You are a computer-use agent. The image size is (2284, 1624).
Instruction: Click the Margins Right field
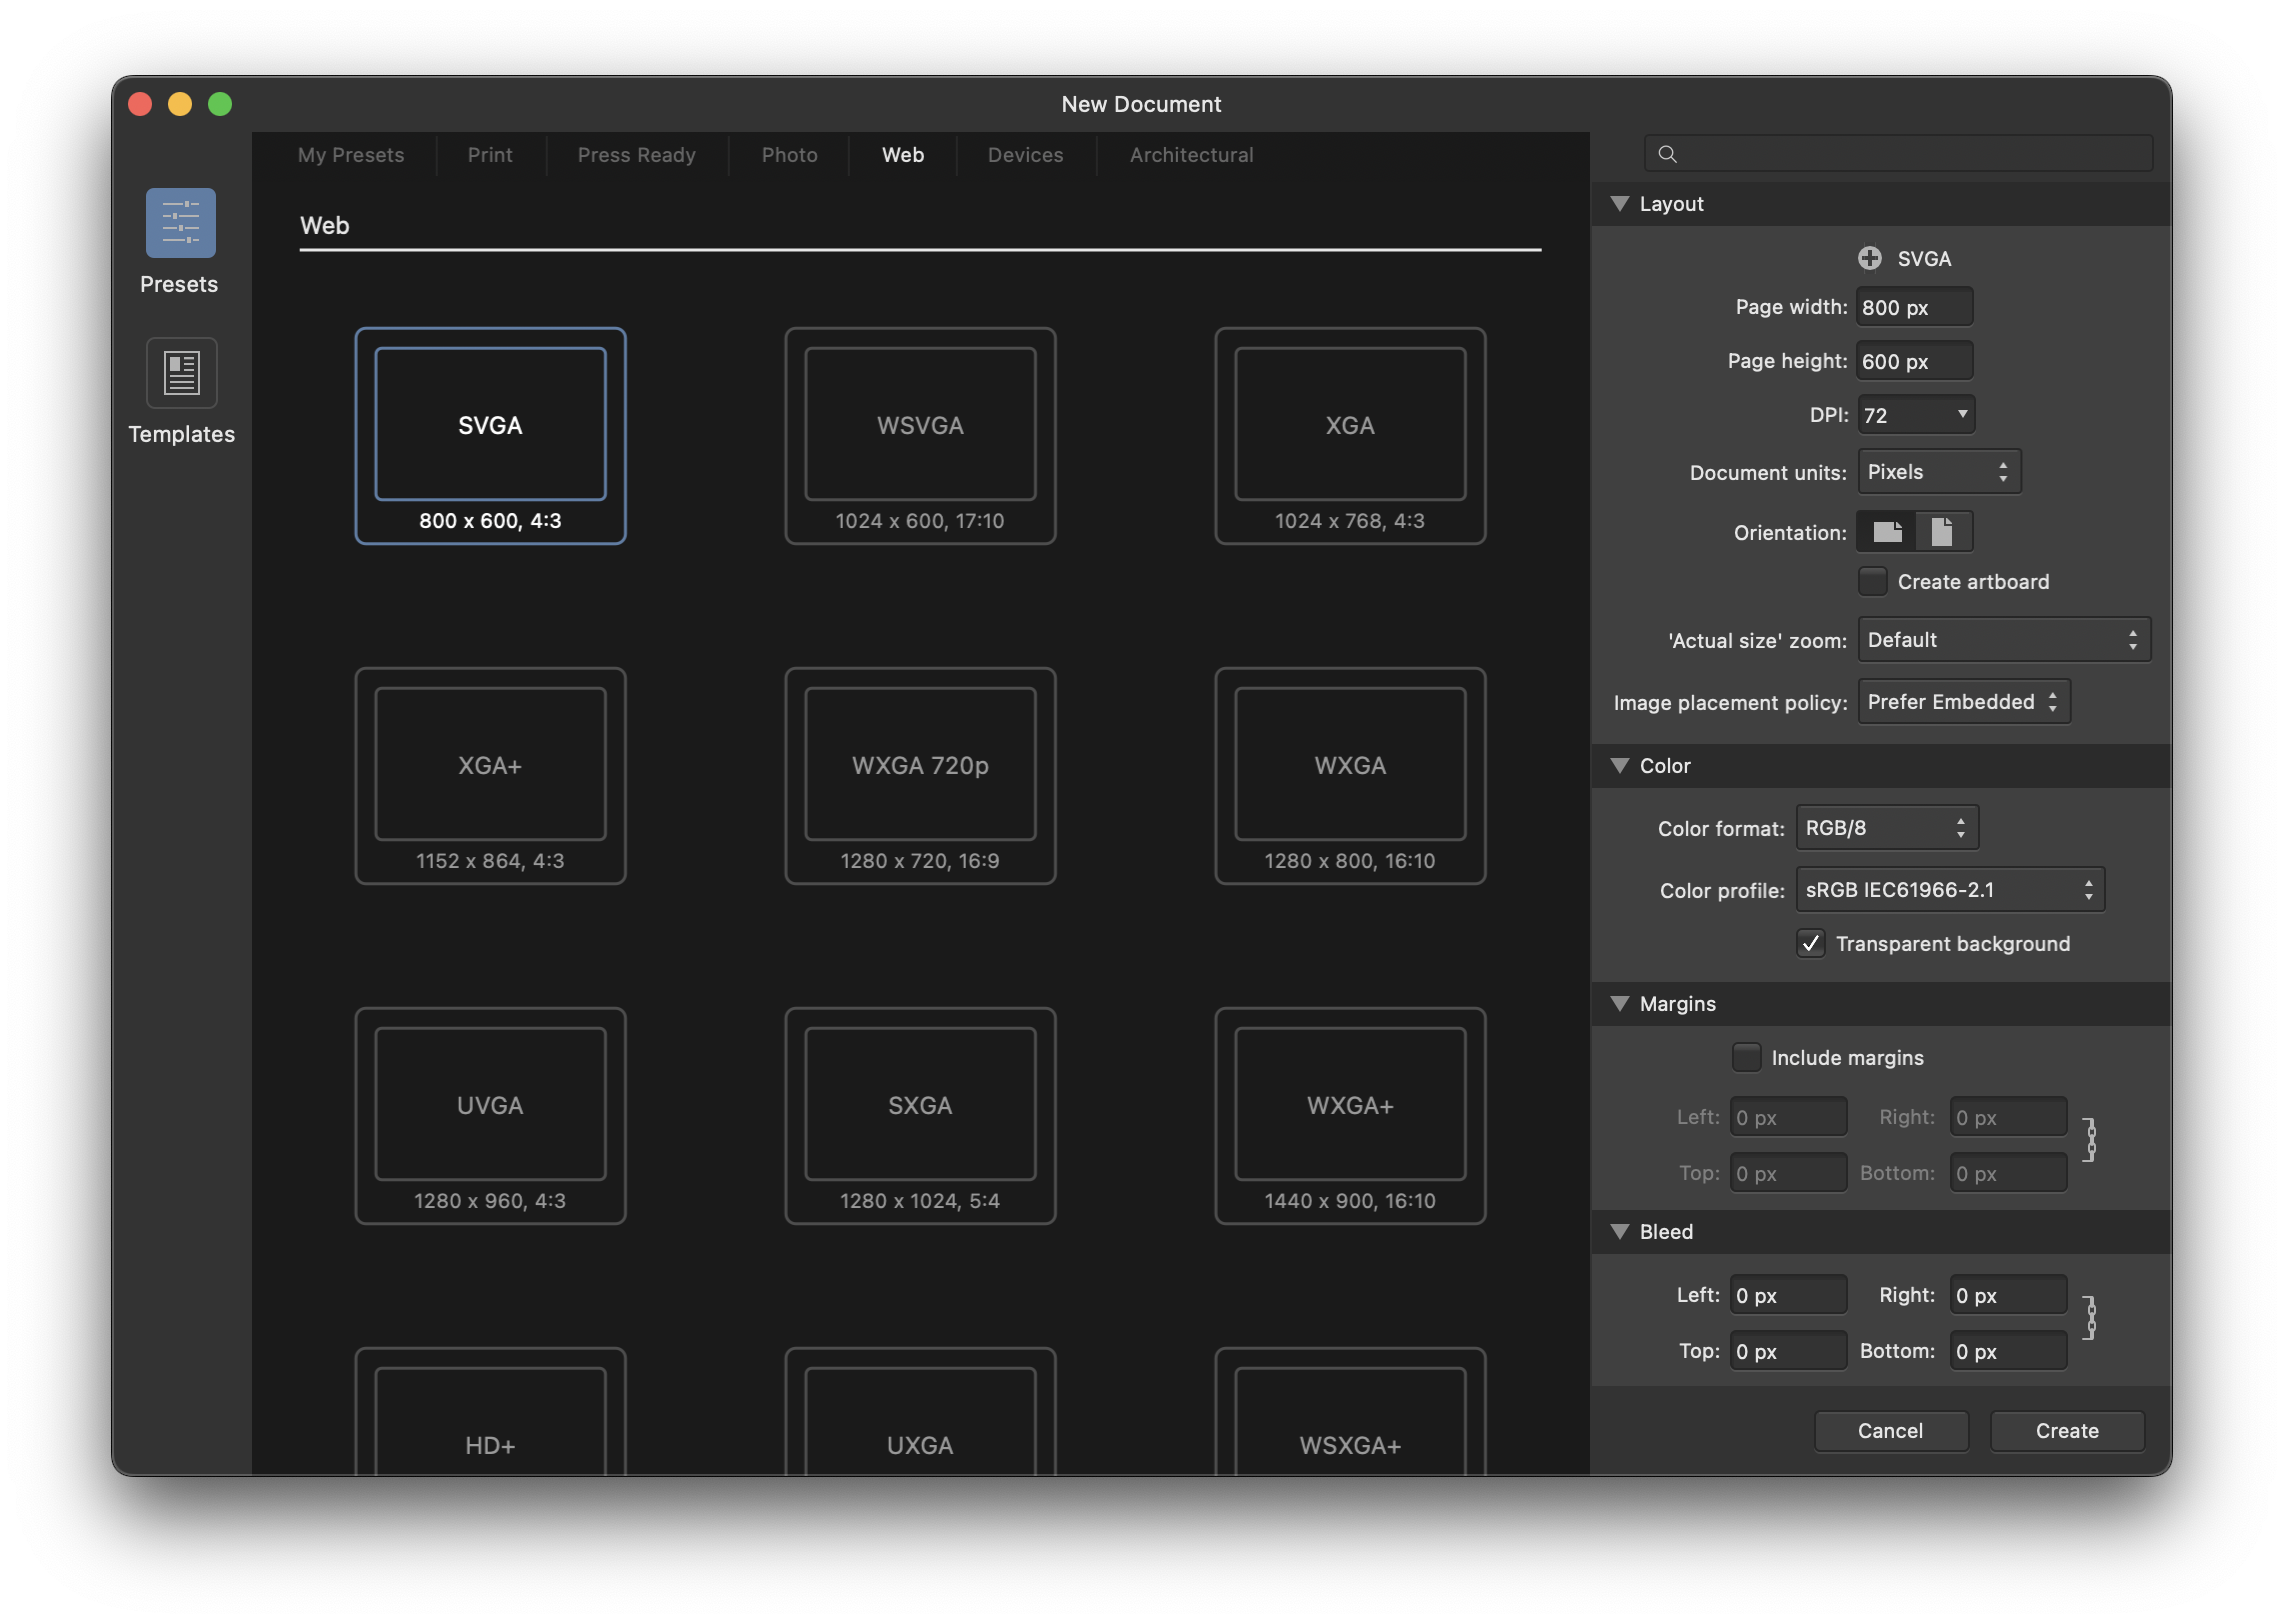pyautogui.click(x=2008, y=1117)
